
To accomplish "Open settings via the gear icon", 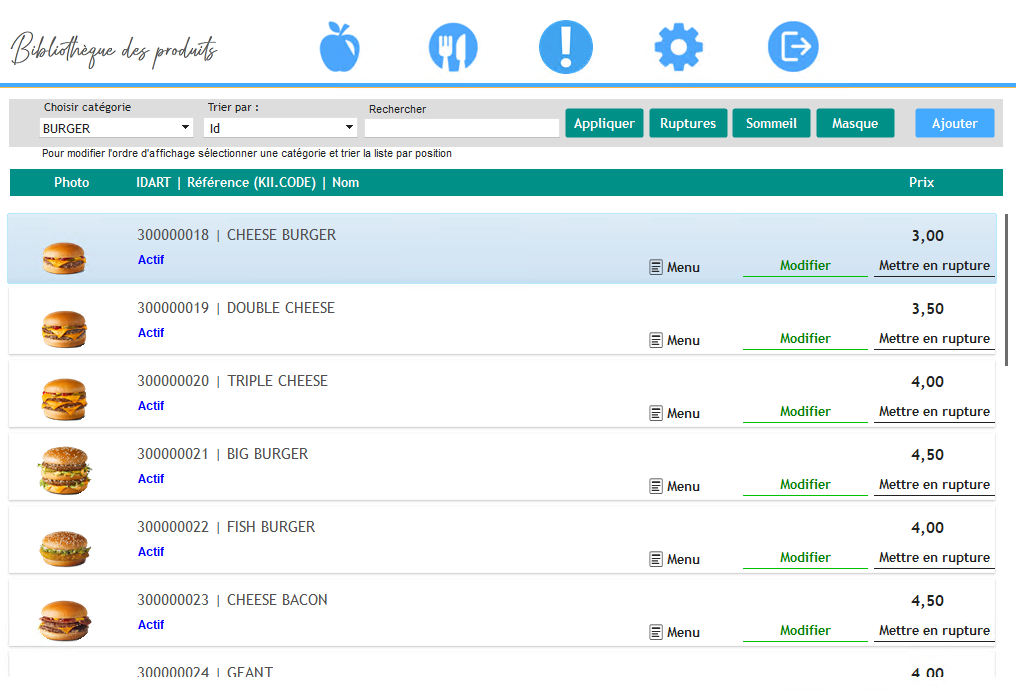I will point(679,47).
